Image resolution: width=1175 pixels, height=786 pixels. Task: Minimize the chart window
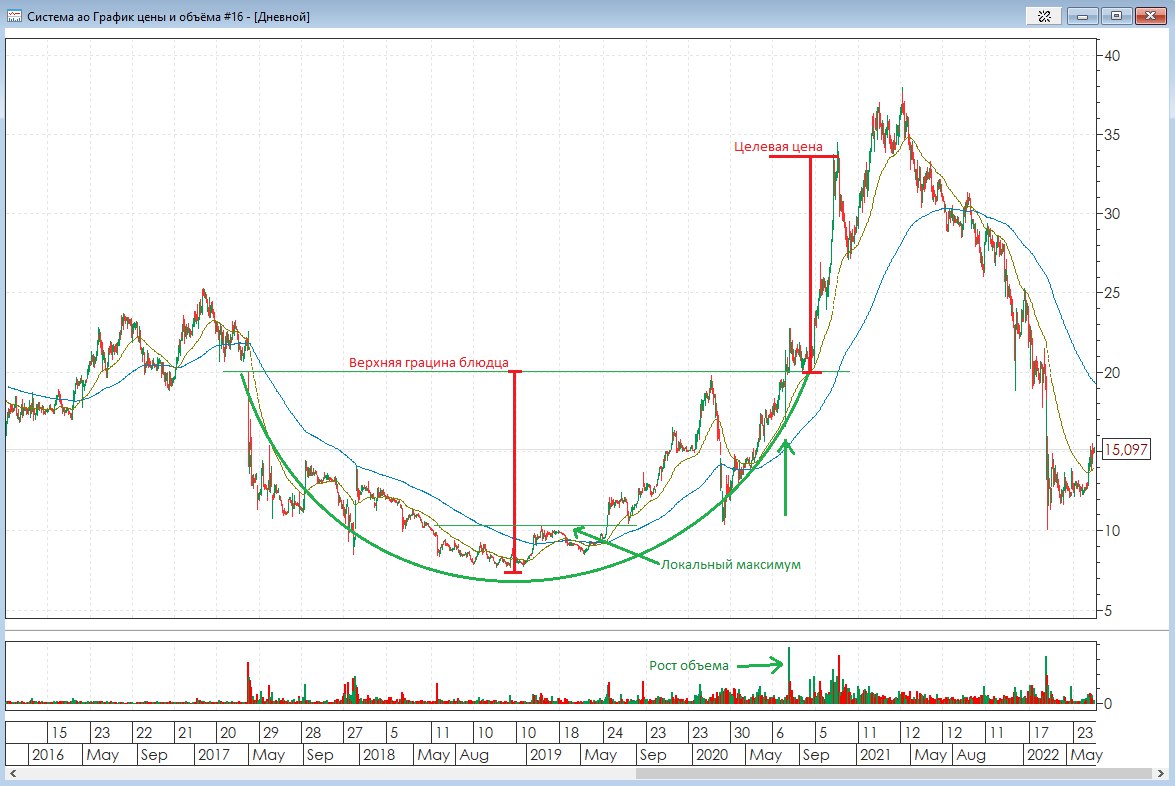tap(1084, 15)
